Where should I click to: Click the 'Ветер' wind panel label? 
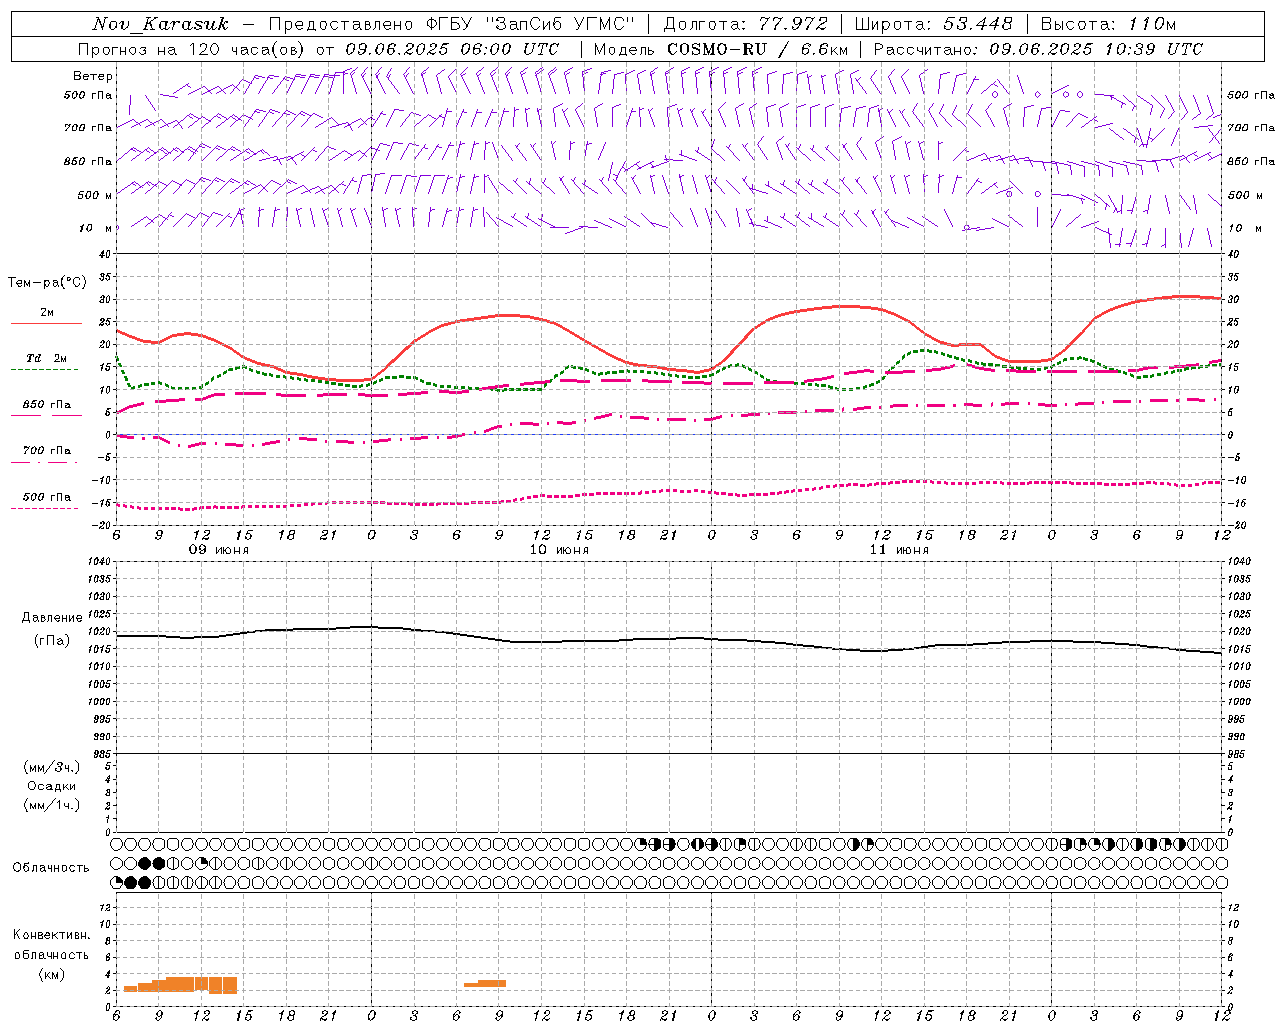coord(93,76)
